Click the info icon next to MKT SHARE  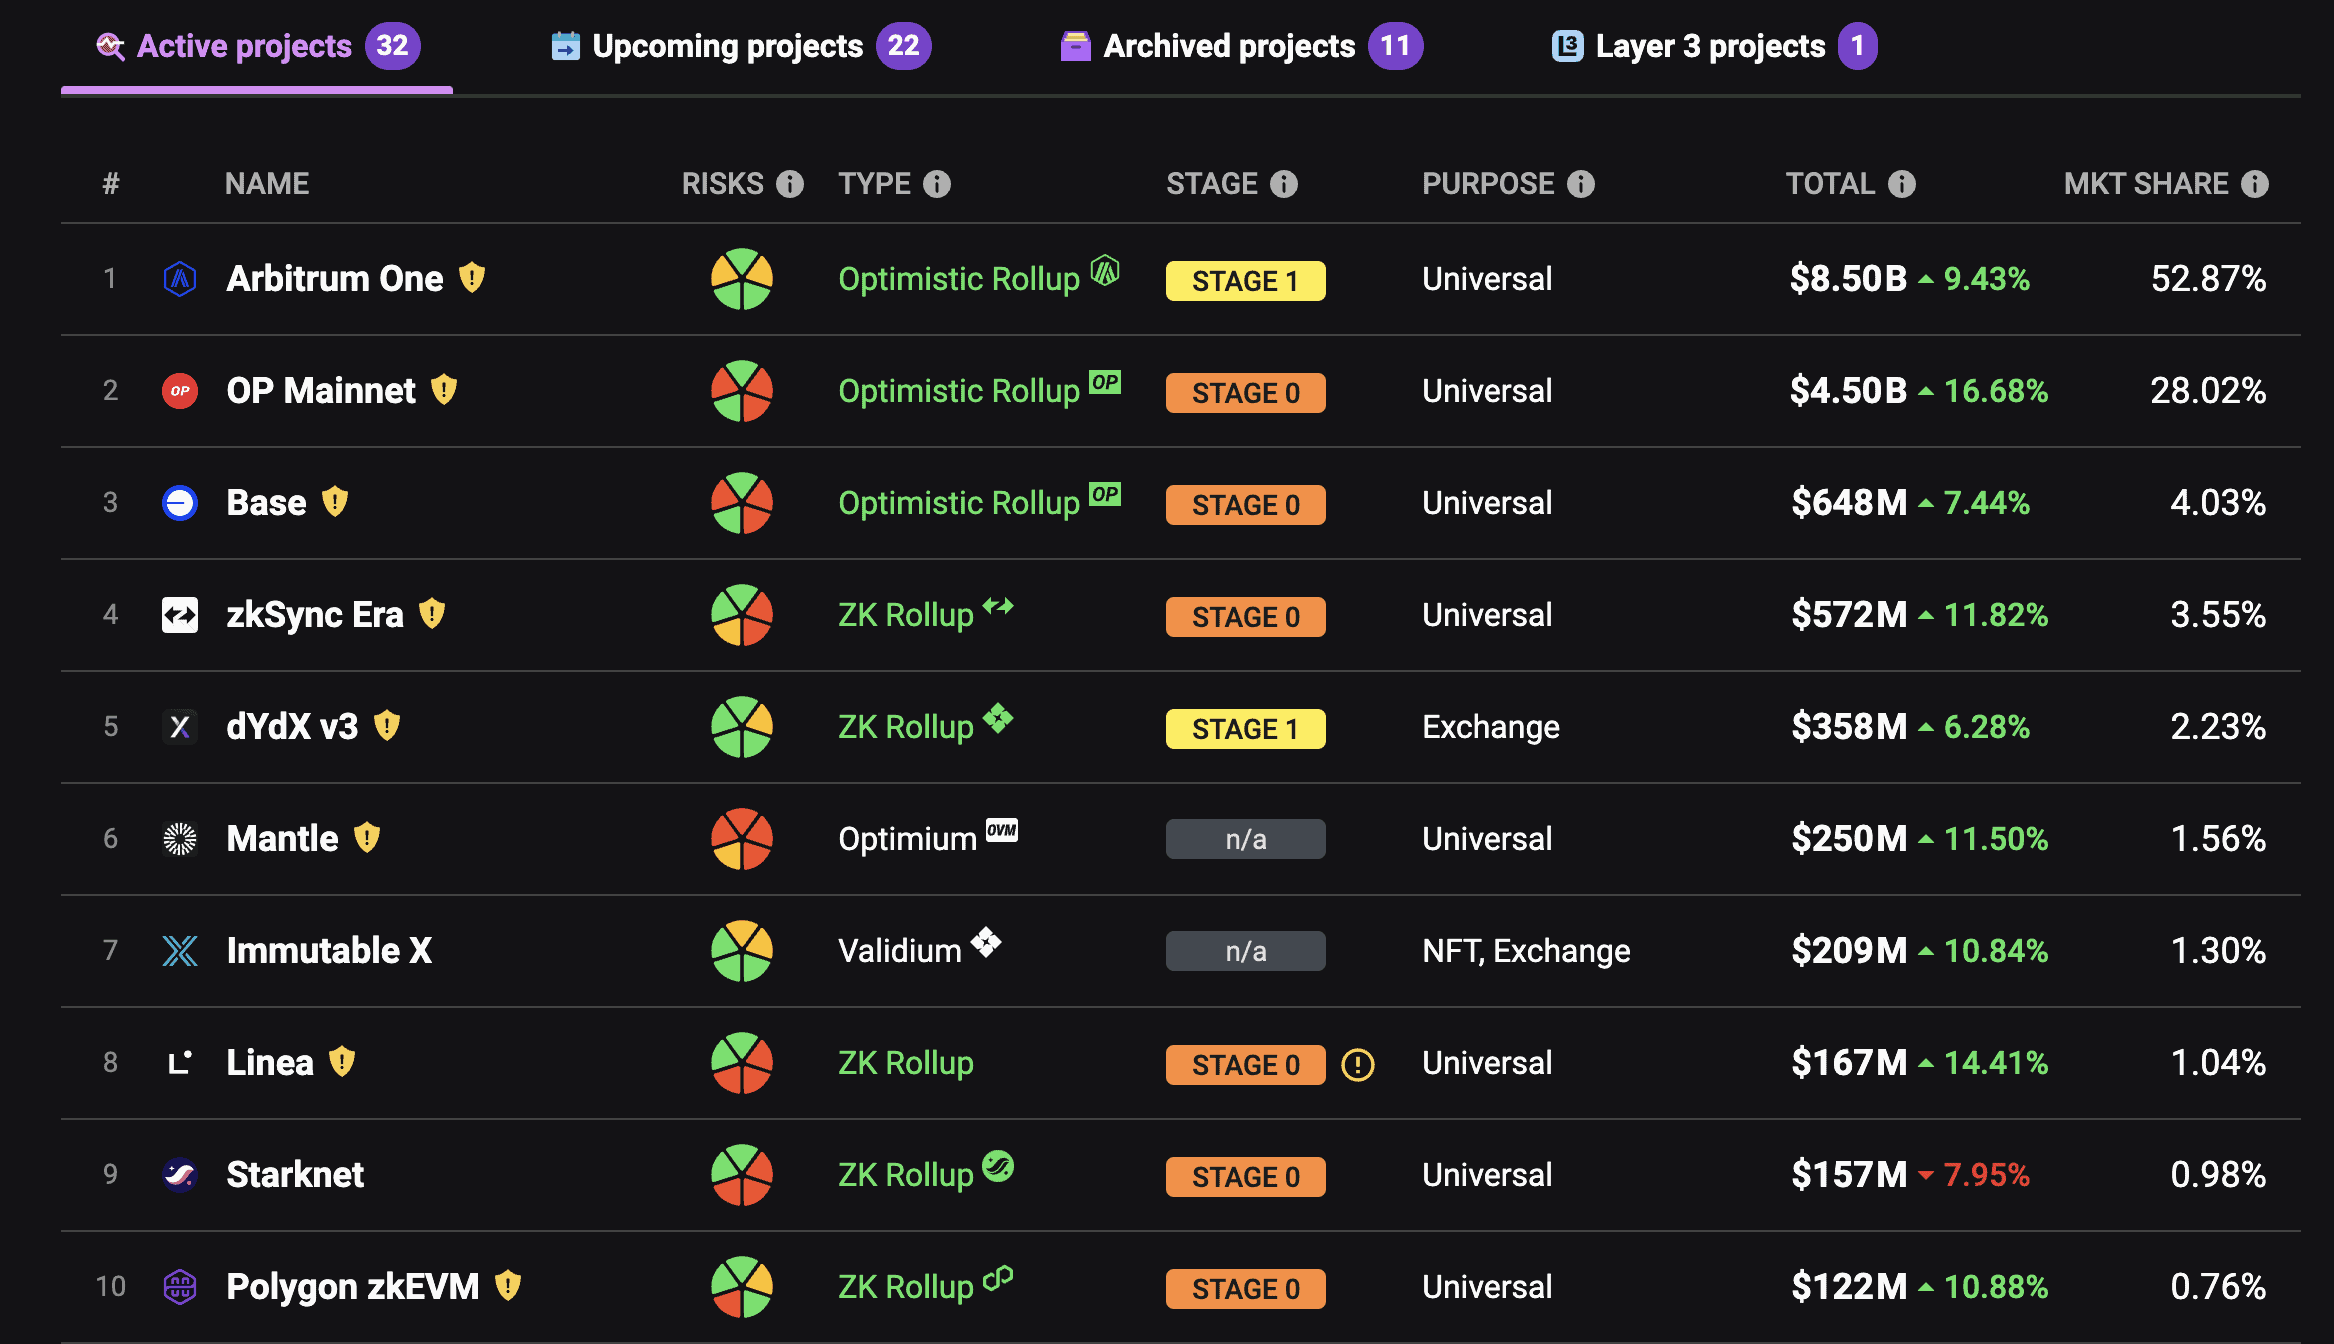(2254, 184)
